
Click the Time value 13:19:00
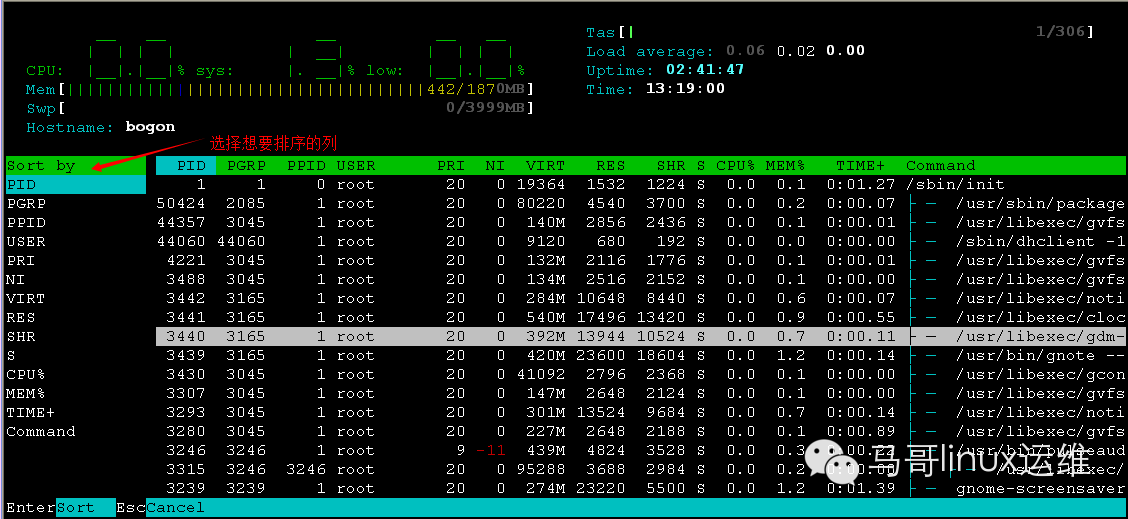coord(686,89)
